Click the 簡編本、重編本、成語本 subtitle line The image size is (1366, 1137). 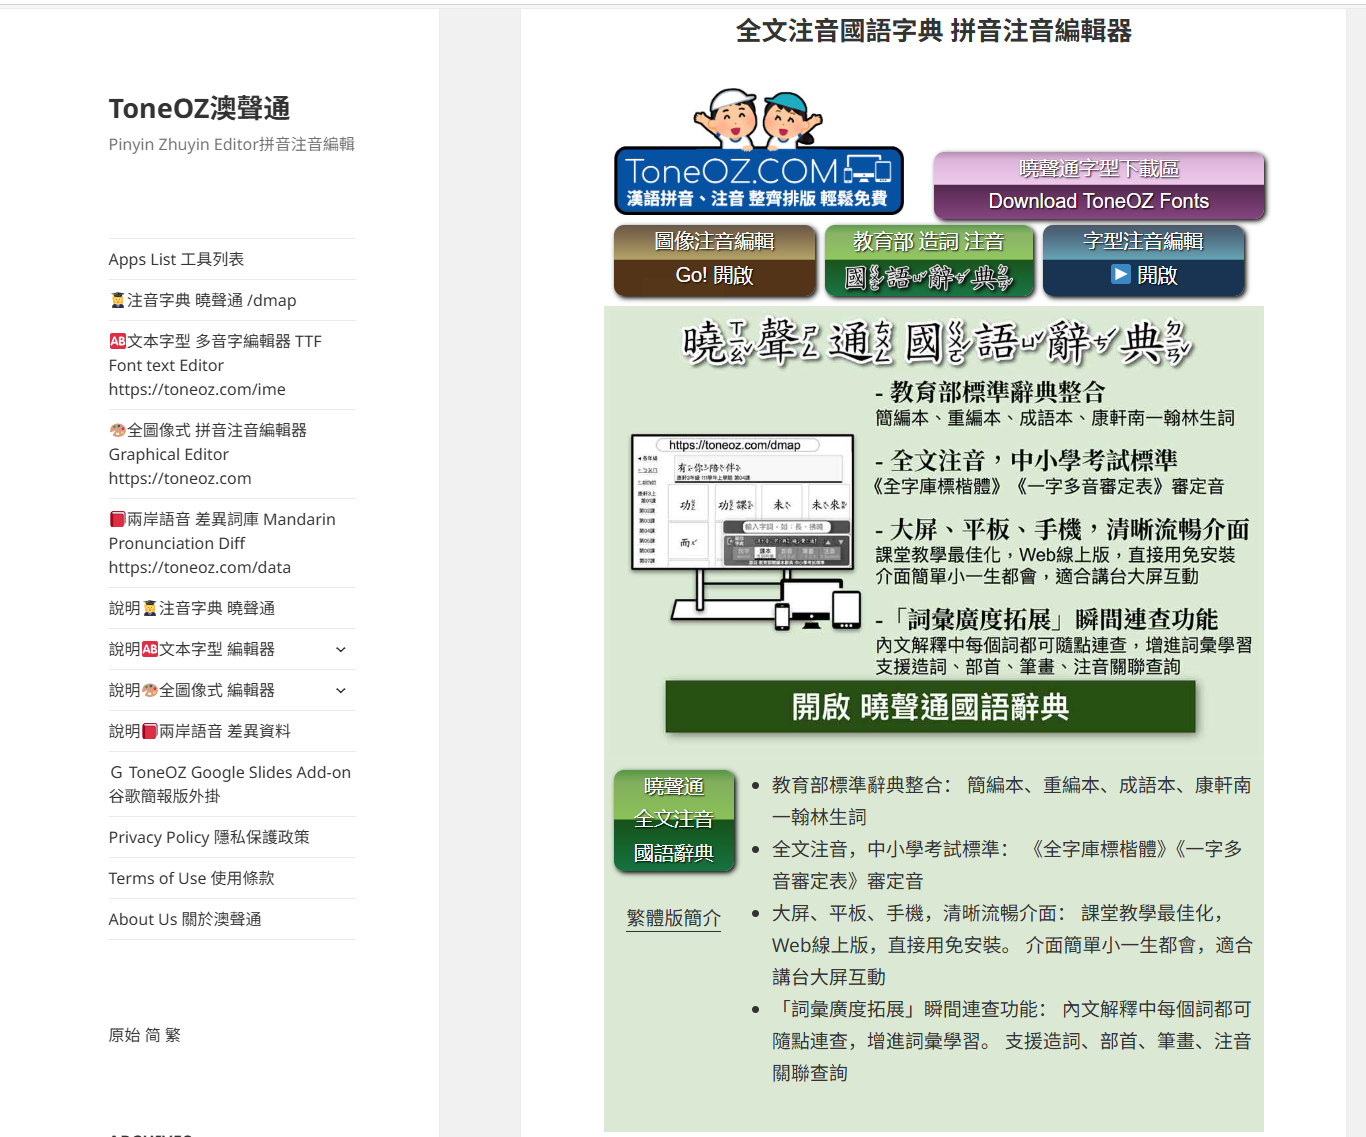coord(1055,418)
